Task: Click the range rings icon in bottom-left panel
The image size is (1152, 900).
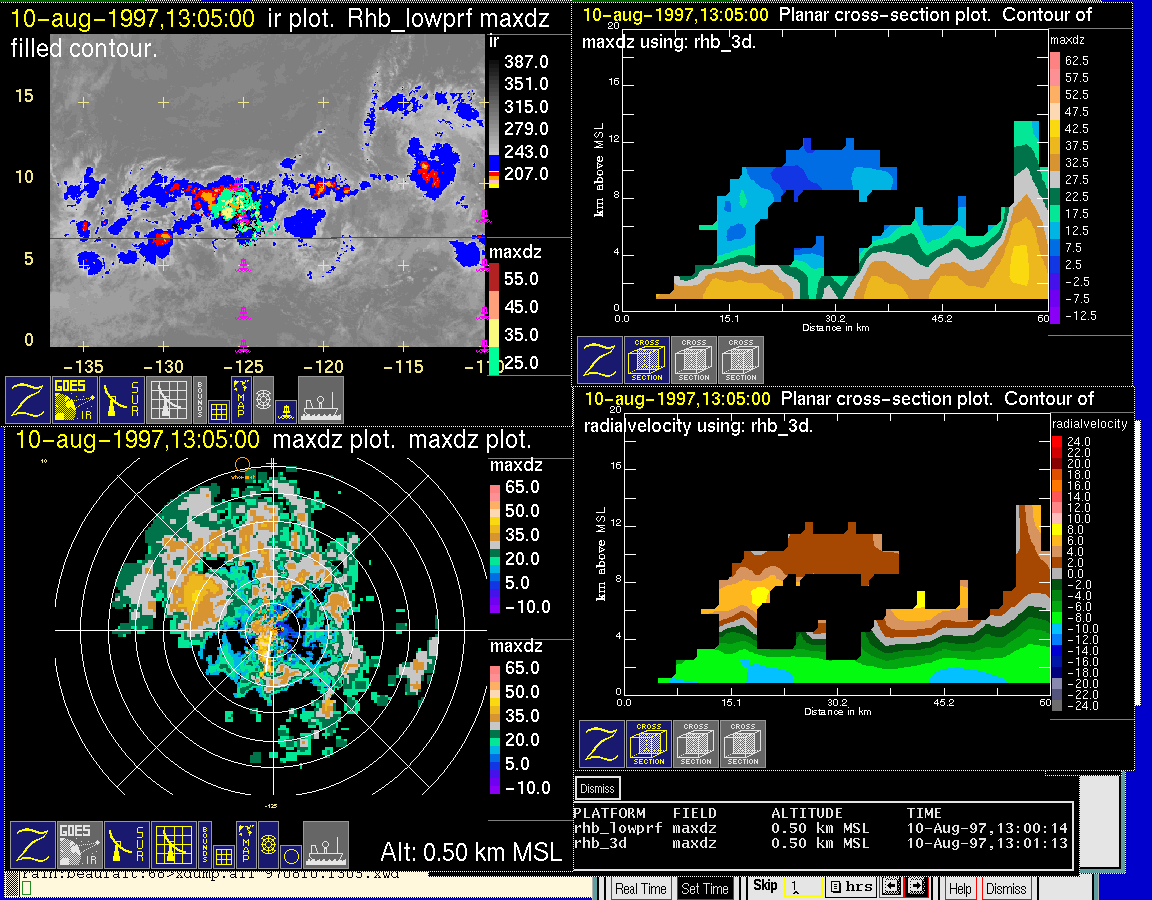Action: [x=267, y=845]
